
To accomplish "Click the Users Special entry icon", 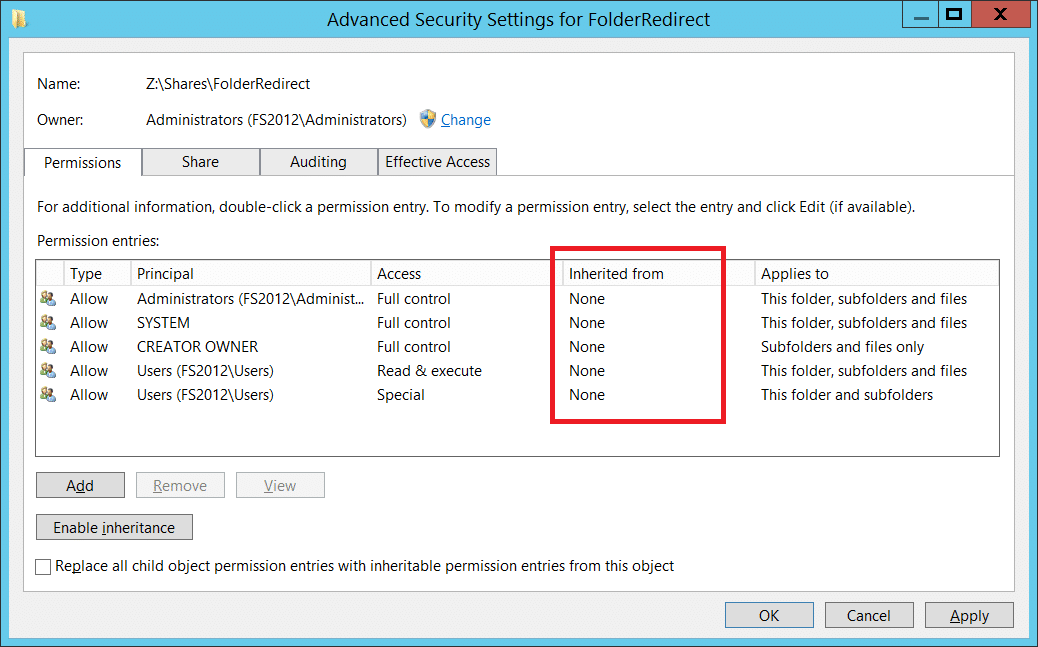I will click(x=48, y=394).
